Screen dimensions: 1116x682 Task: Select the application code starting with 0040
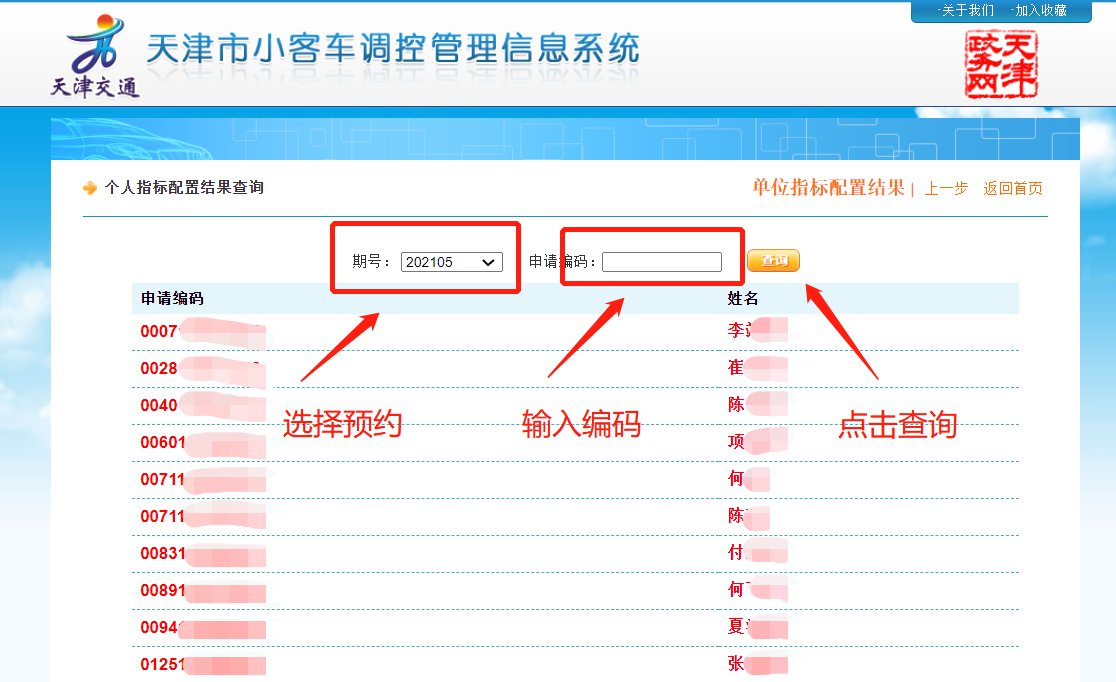(x=203, y=405)
